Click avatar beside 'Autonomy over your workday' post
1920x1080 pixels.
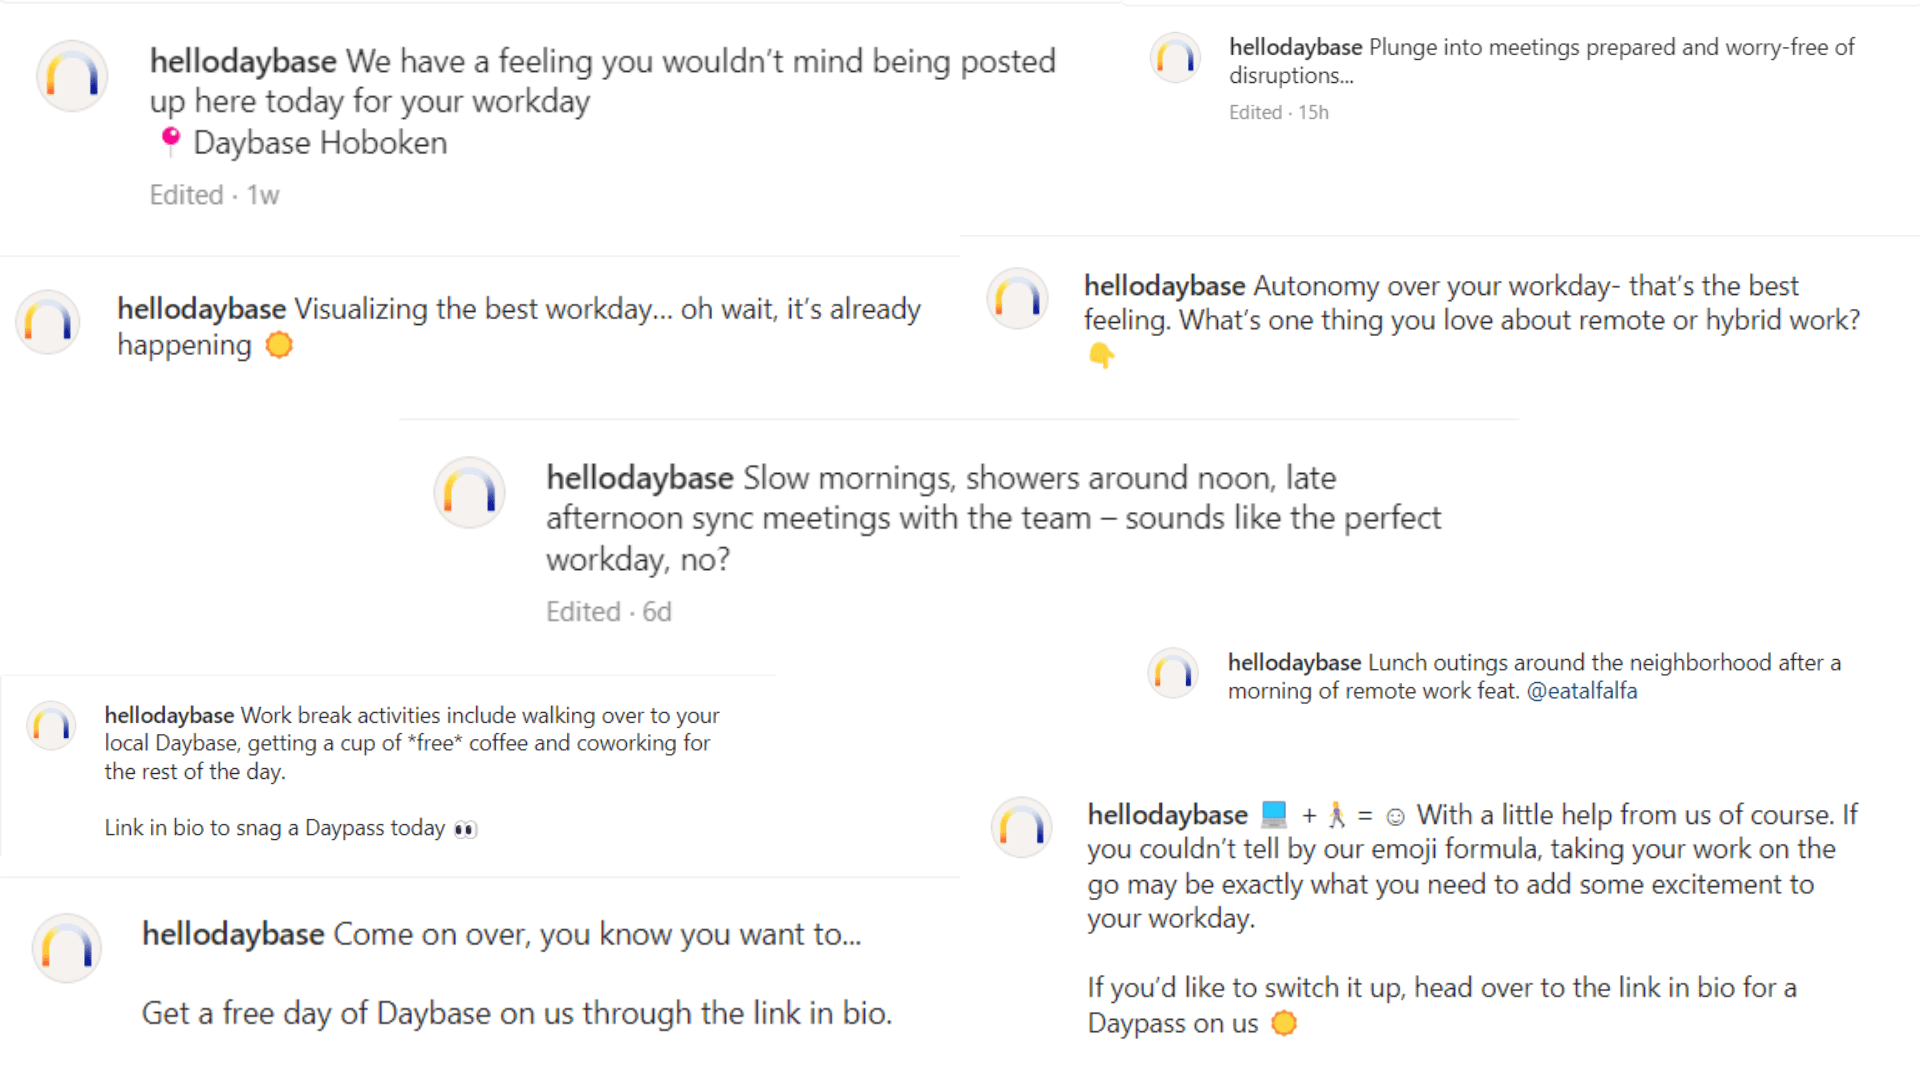point(1018,299)
